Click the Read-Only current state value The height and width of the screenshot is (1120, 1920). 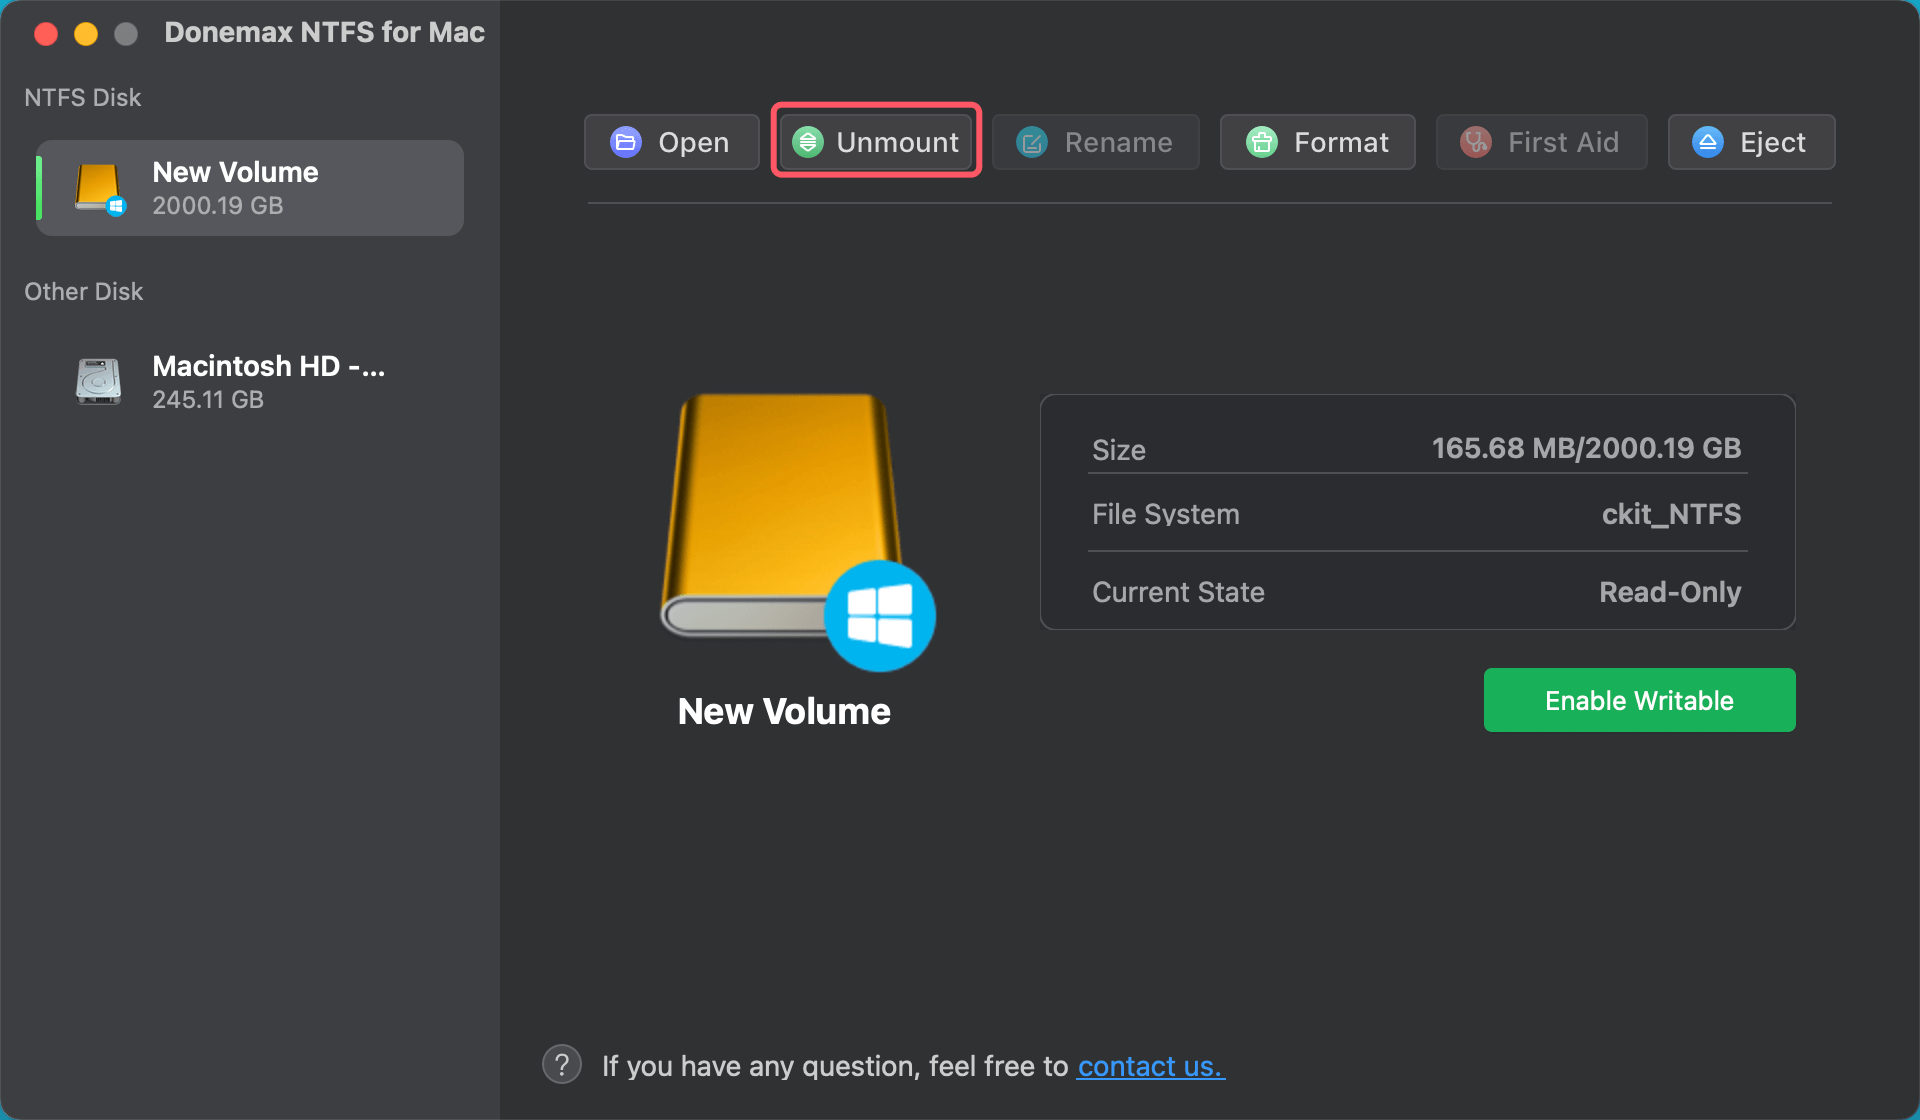pos(1670,592)
